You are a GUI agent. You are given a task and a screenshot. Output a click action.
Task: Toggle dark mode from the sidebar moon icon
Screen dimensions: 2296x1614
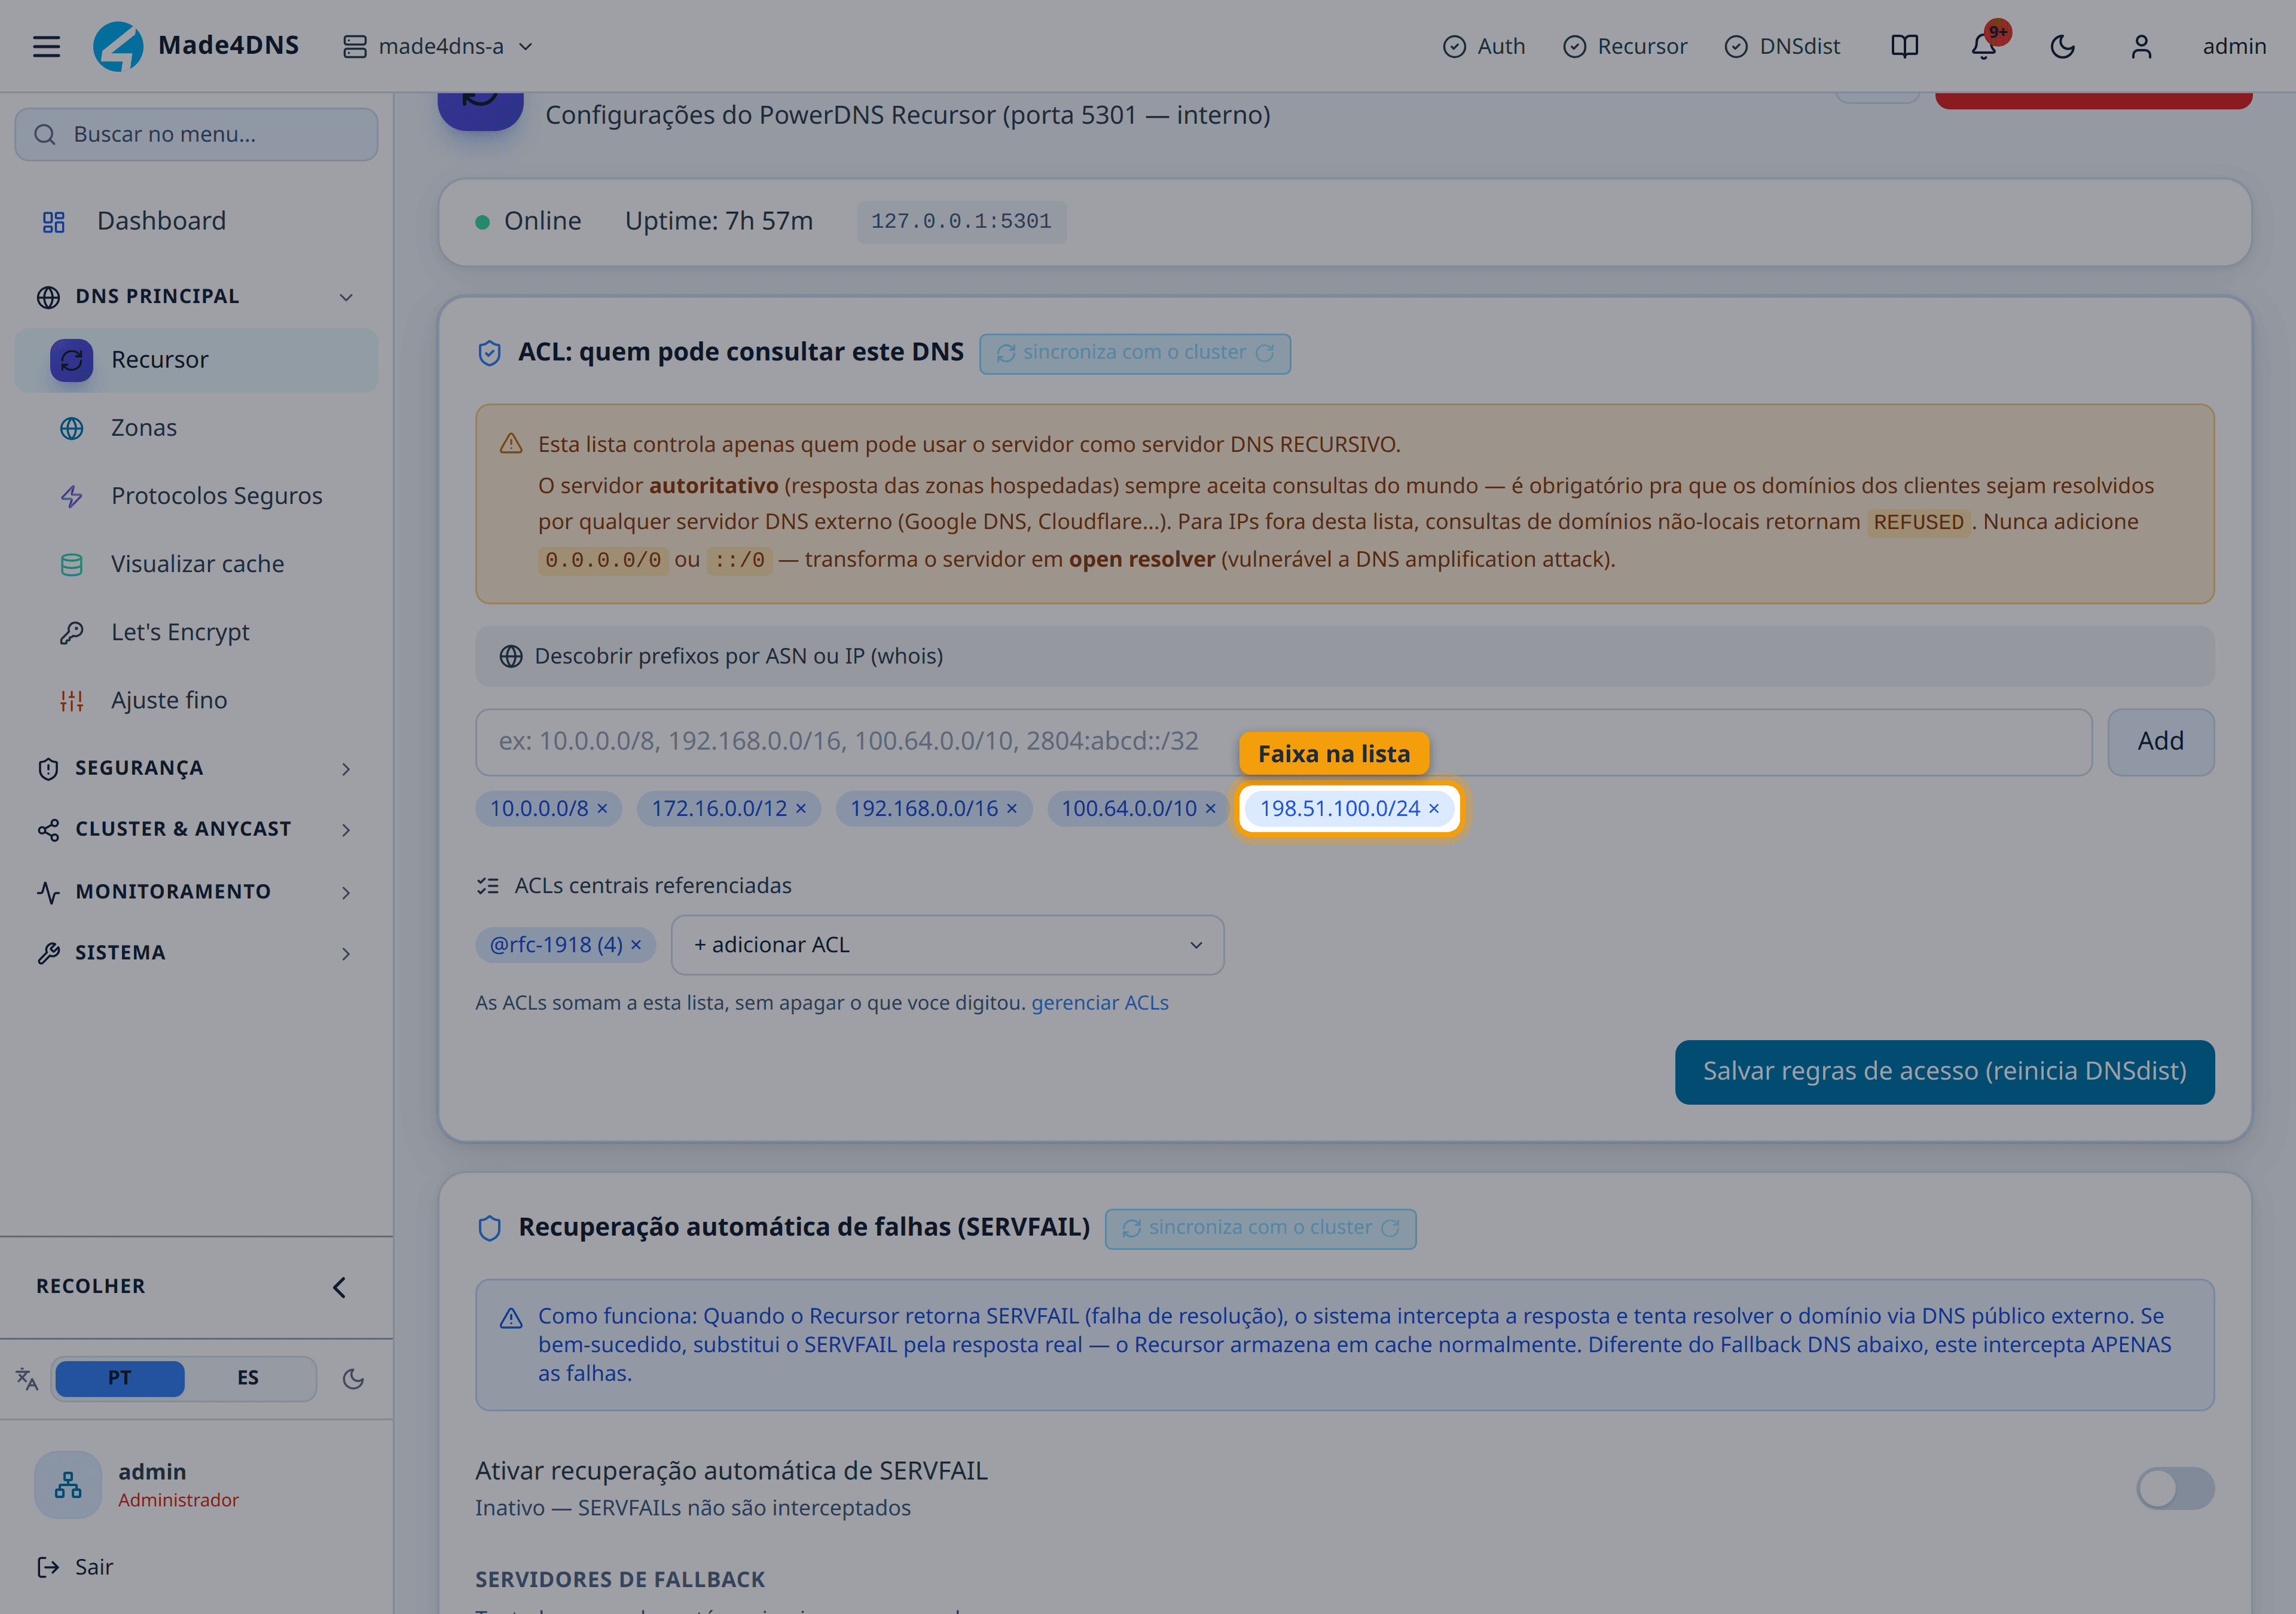(353, 1379)
